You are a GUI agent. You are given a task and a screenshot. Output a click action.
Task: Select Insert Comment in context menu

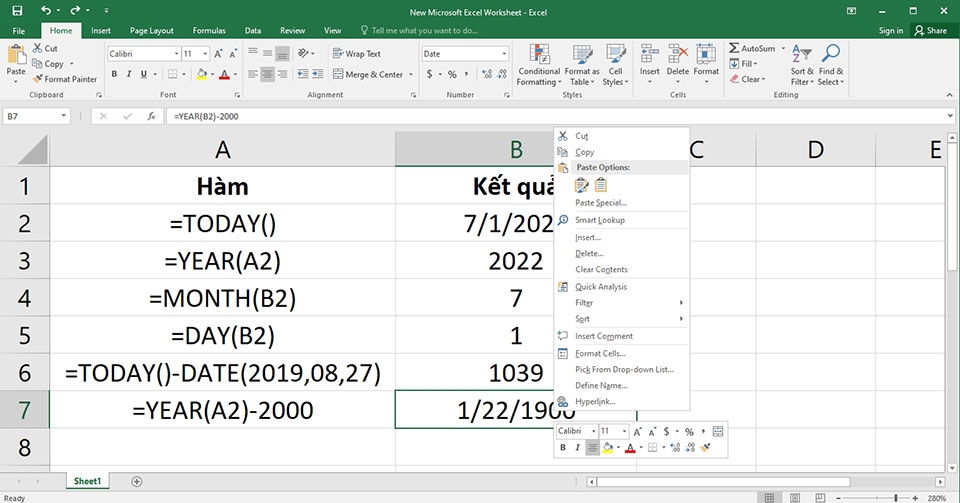[x=621, y=336]
